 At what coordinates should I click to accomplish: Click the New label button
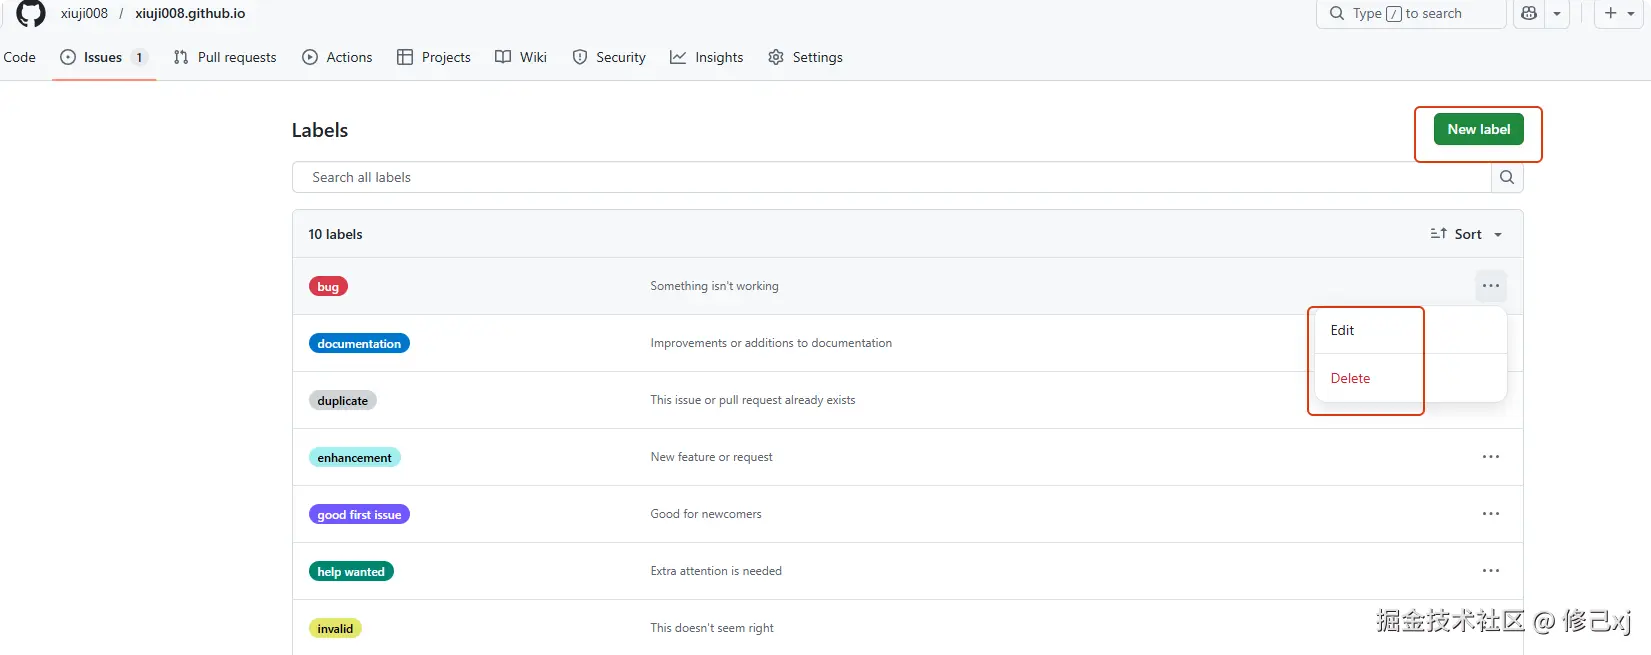1478,129
